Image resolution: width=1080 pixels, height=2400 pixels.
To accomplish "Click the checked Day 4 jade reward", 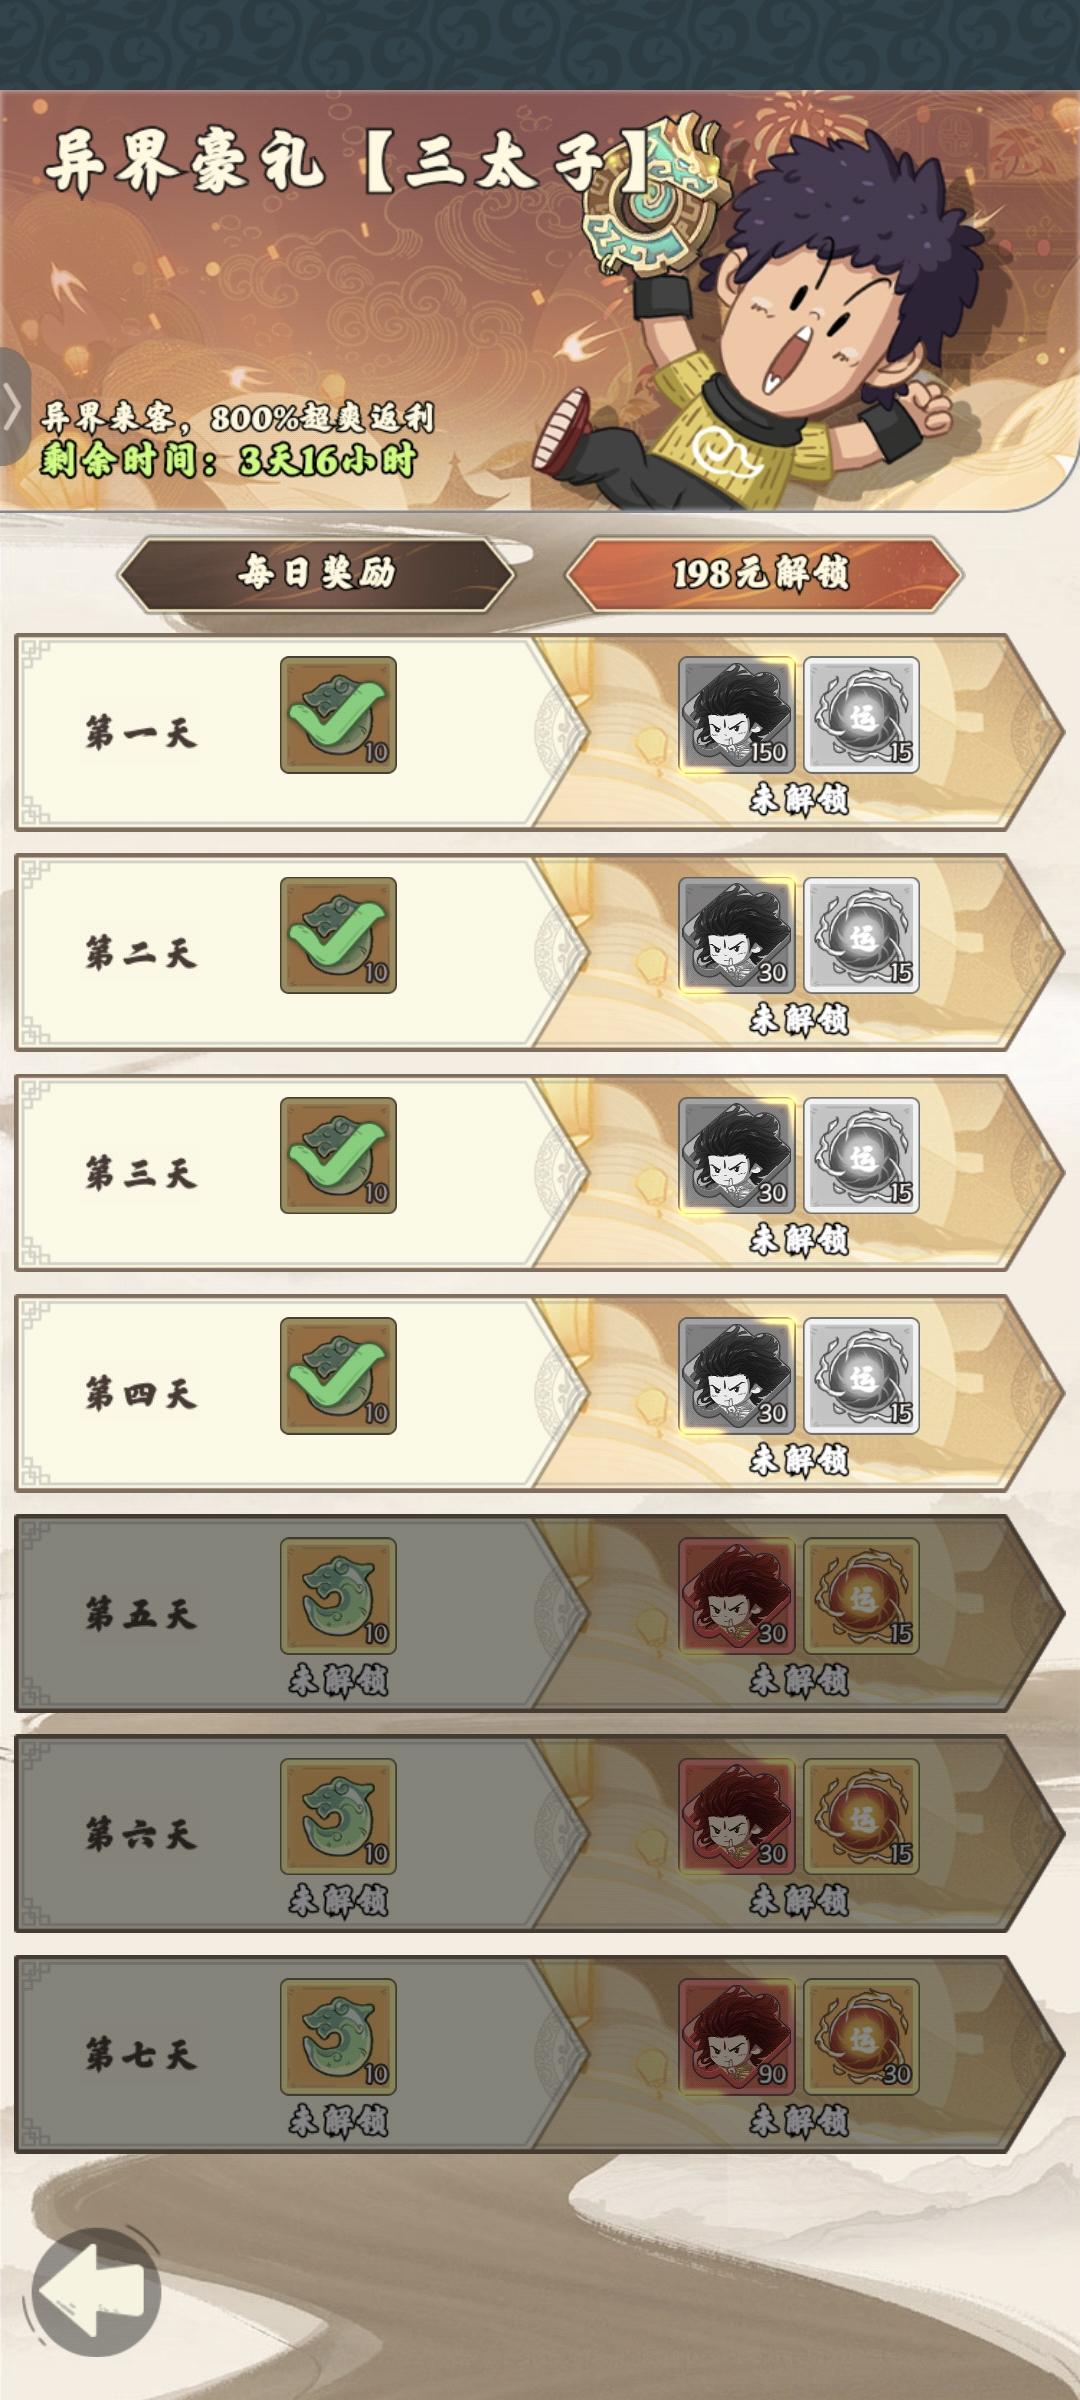I will click(338, 1375).
